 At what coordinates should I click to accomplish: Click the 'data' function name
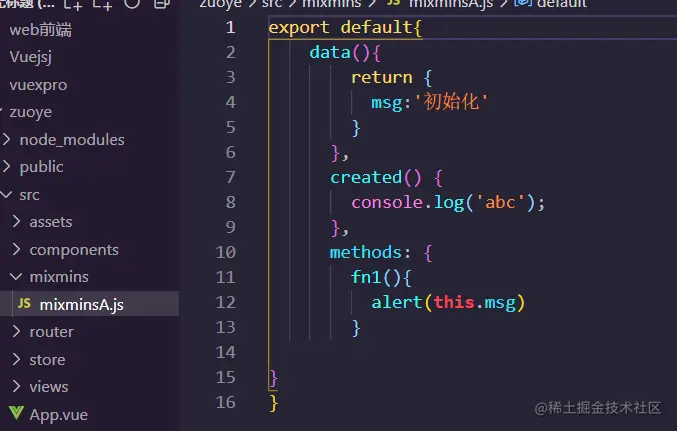[x=330, y=53]
